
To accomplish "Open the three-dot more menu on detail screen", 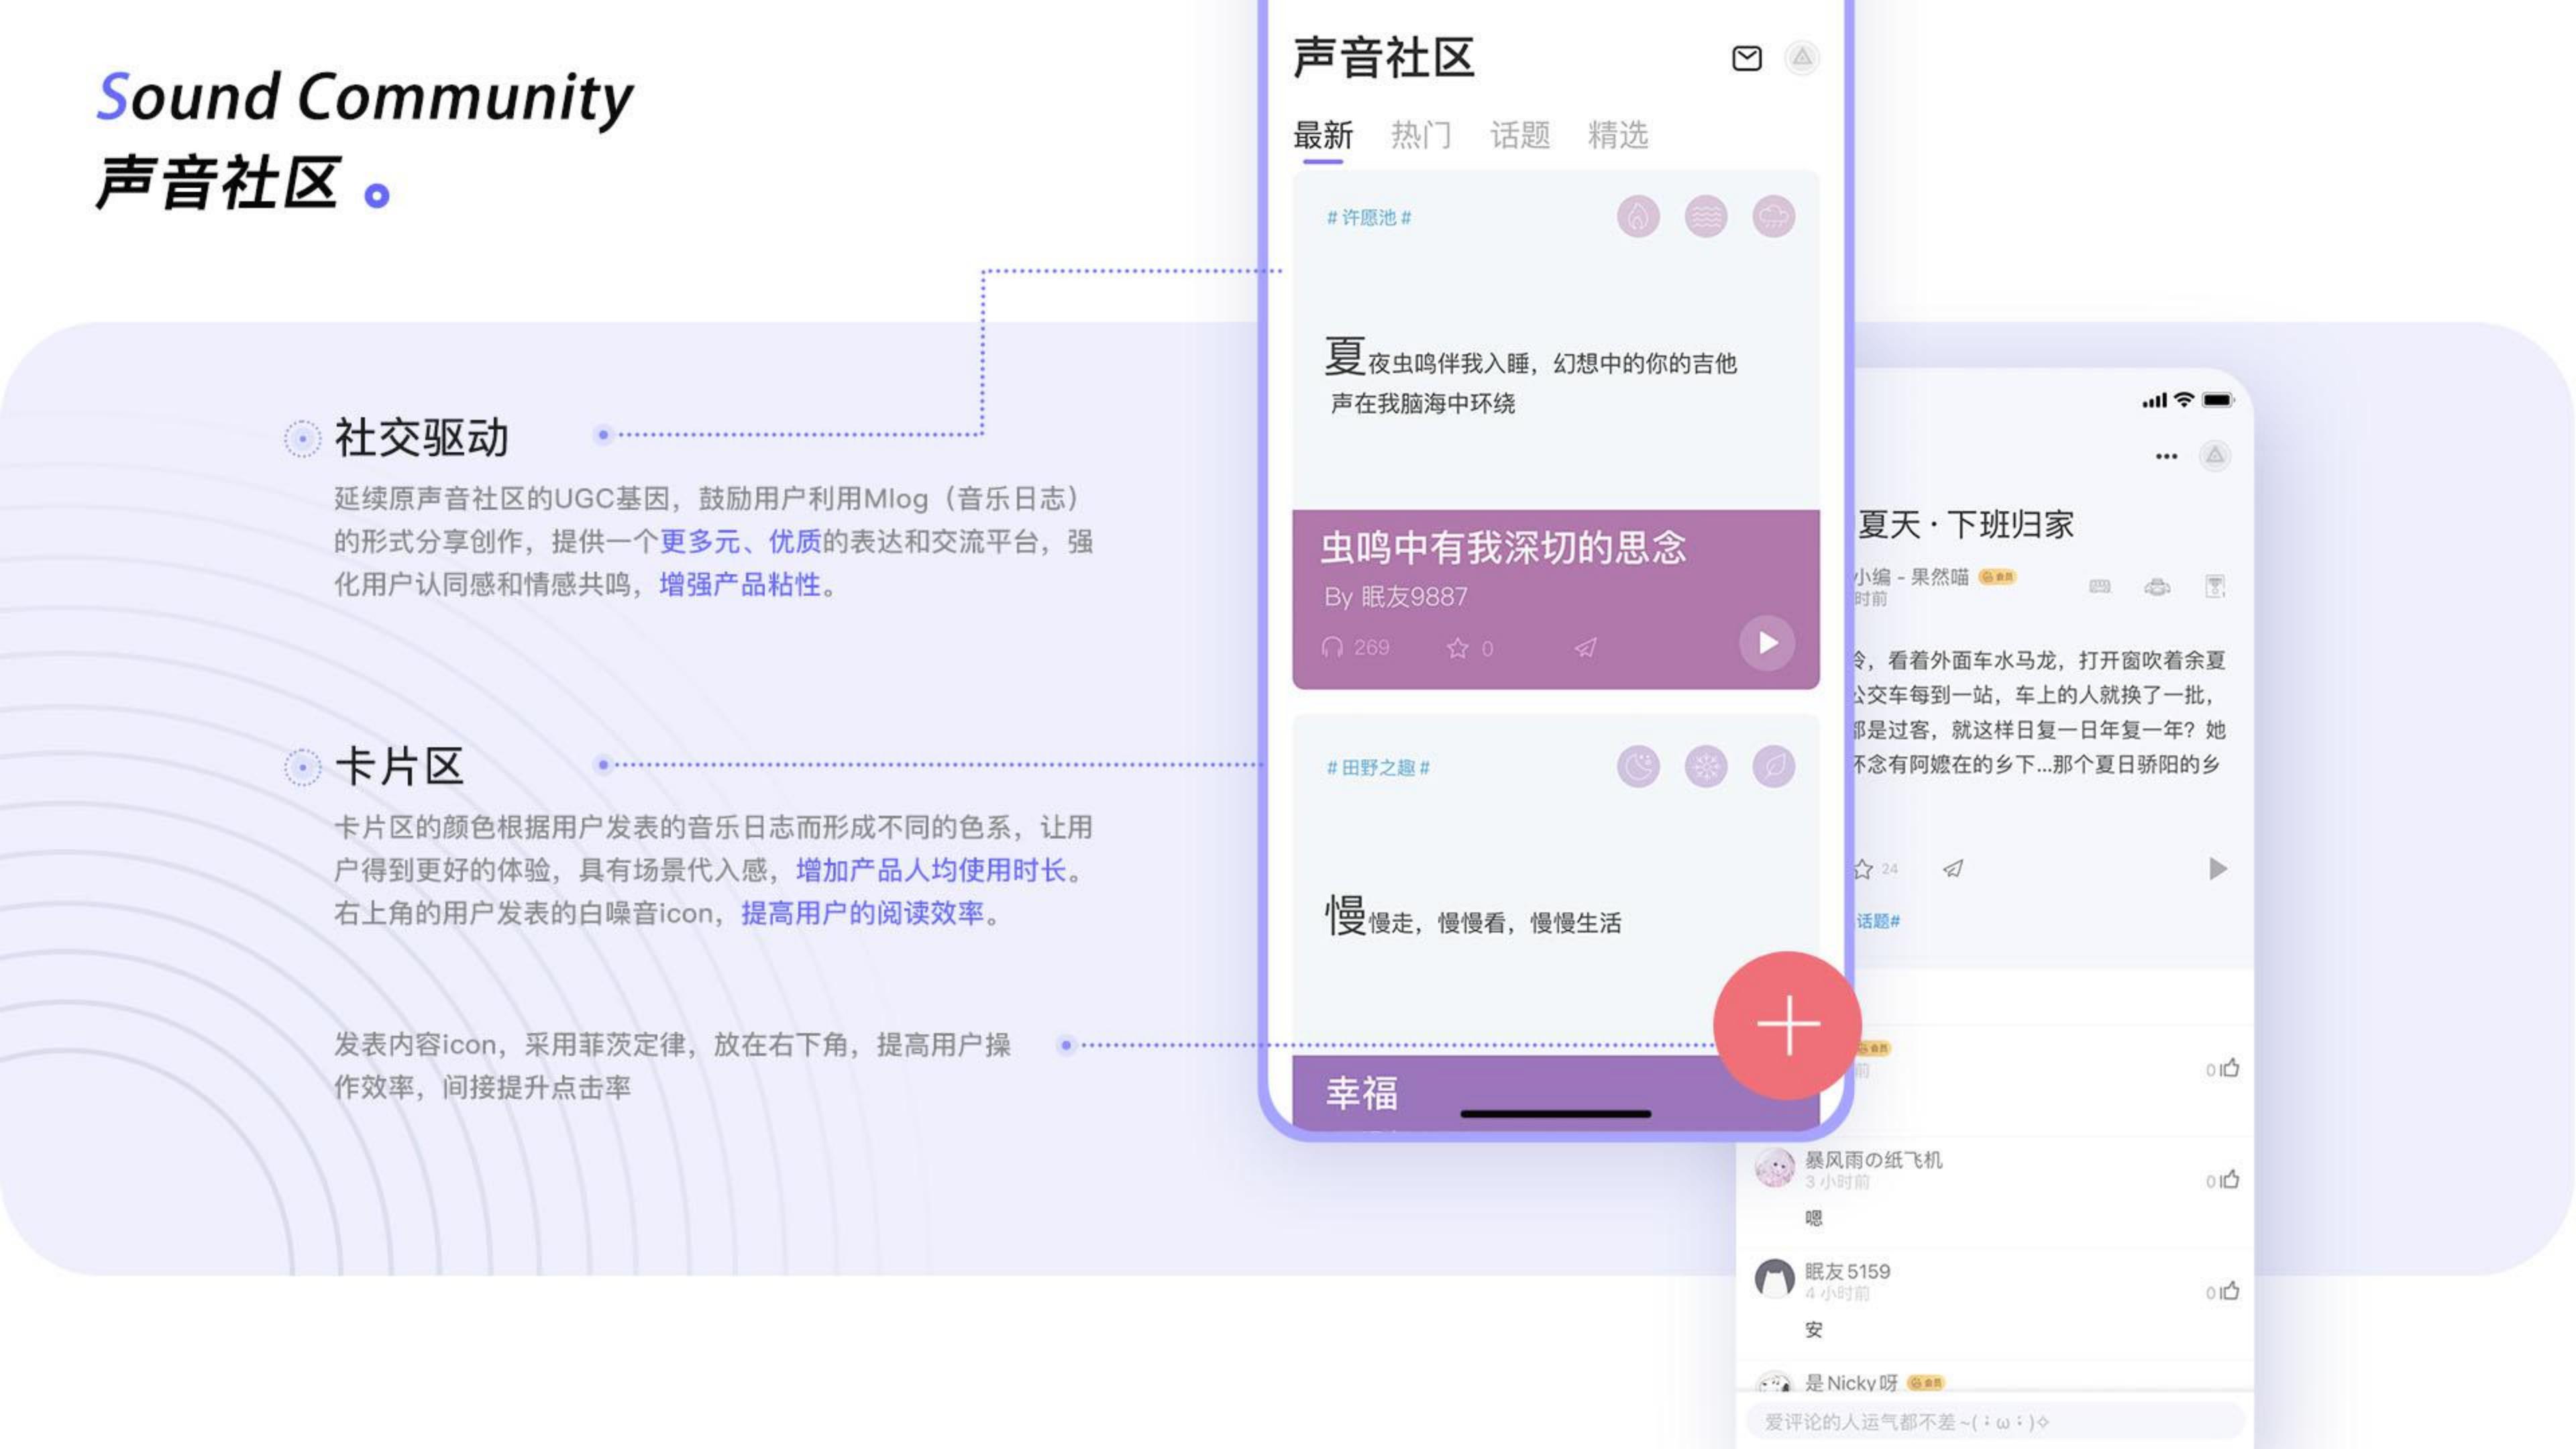I will [x=2166, y=456].
